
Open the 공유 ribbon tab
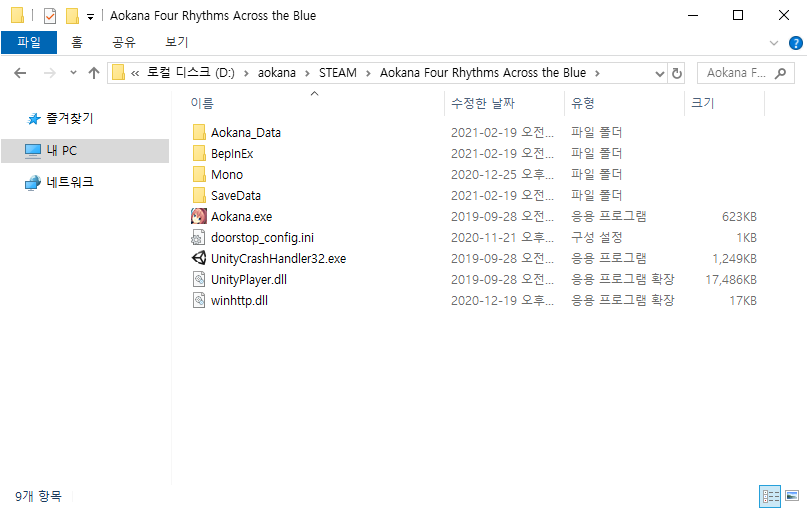click(x=124, y=42)
